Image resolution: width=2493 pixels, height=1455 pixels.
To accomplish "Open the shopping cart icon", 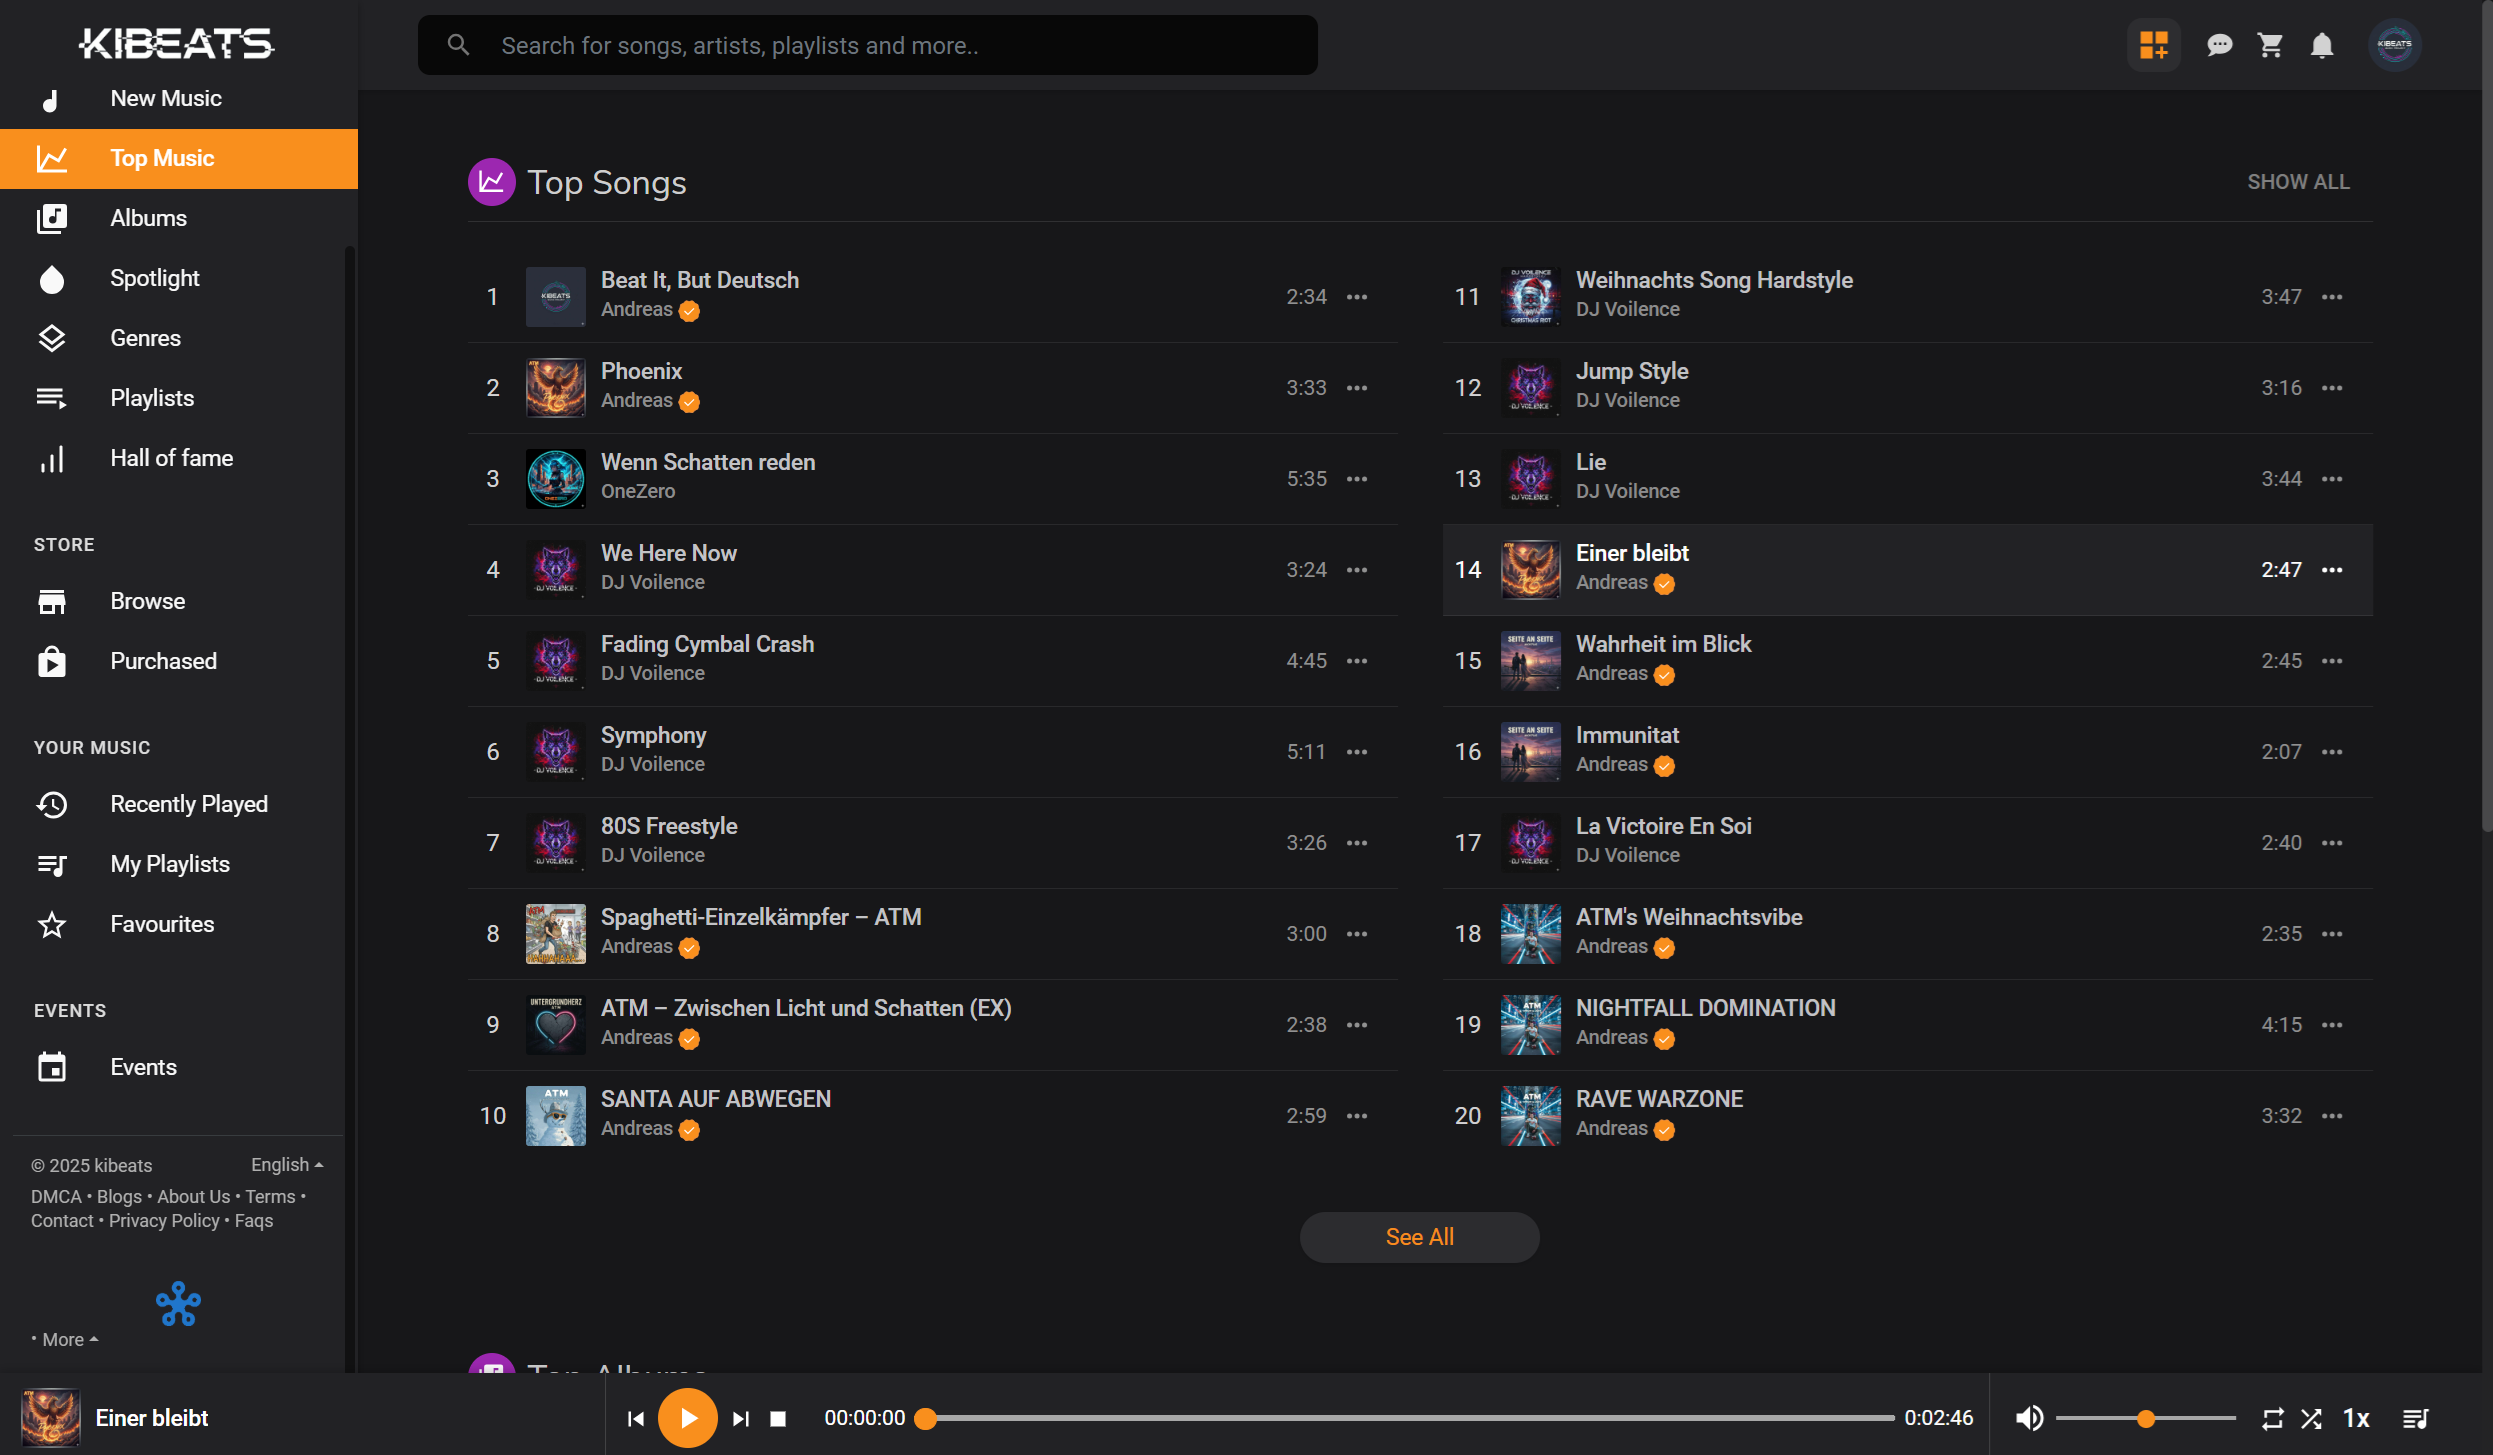I will (2270, 45).
